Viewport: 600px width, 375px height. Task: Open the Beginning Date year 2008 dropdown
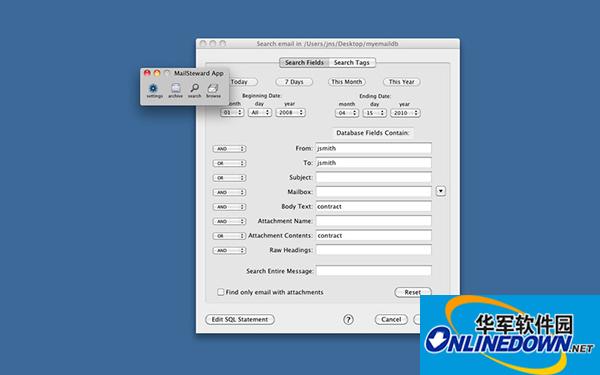pos(290,112)
